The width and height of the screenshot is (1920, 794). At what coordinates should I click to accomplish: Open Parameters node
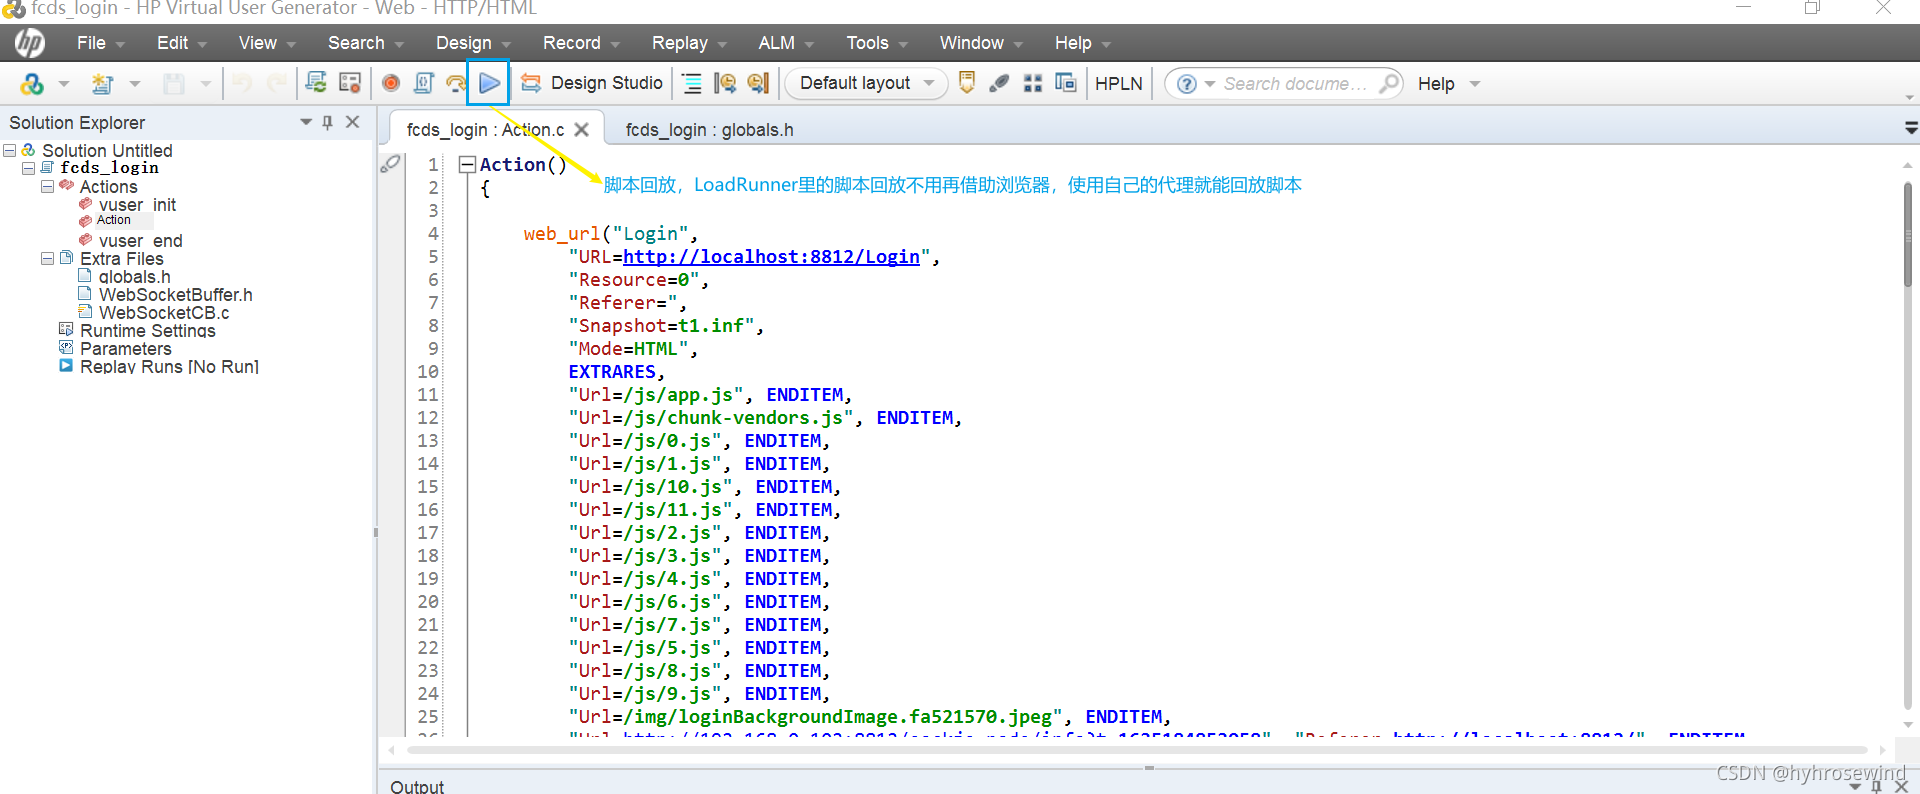pyautogui.click(x=125, y=349)
